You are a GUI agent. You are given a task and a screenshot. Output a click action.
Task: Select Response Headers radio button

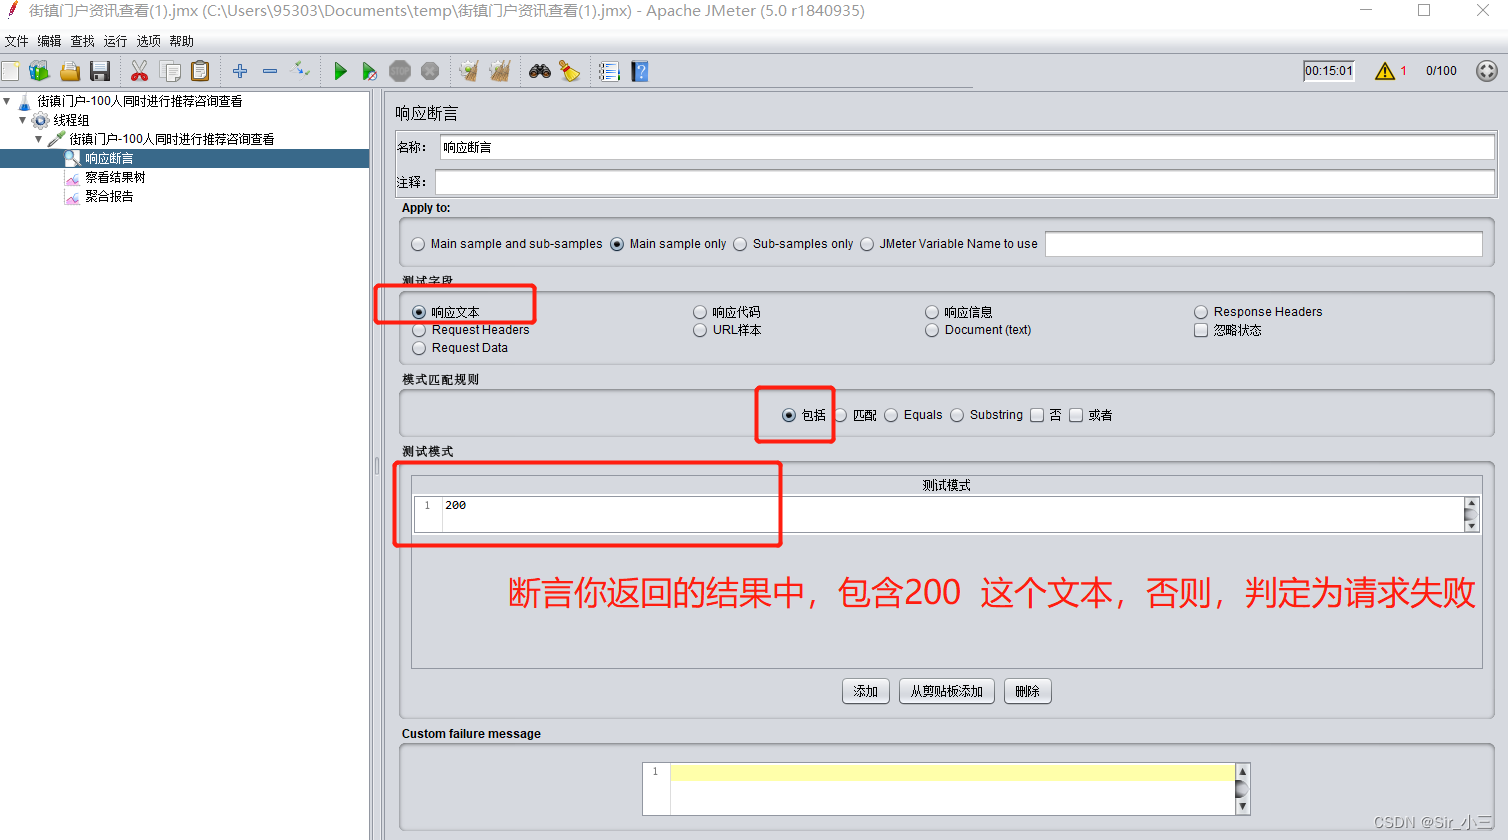1201,312
